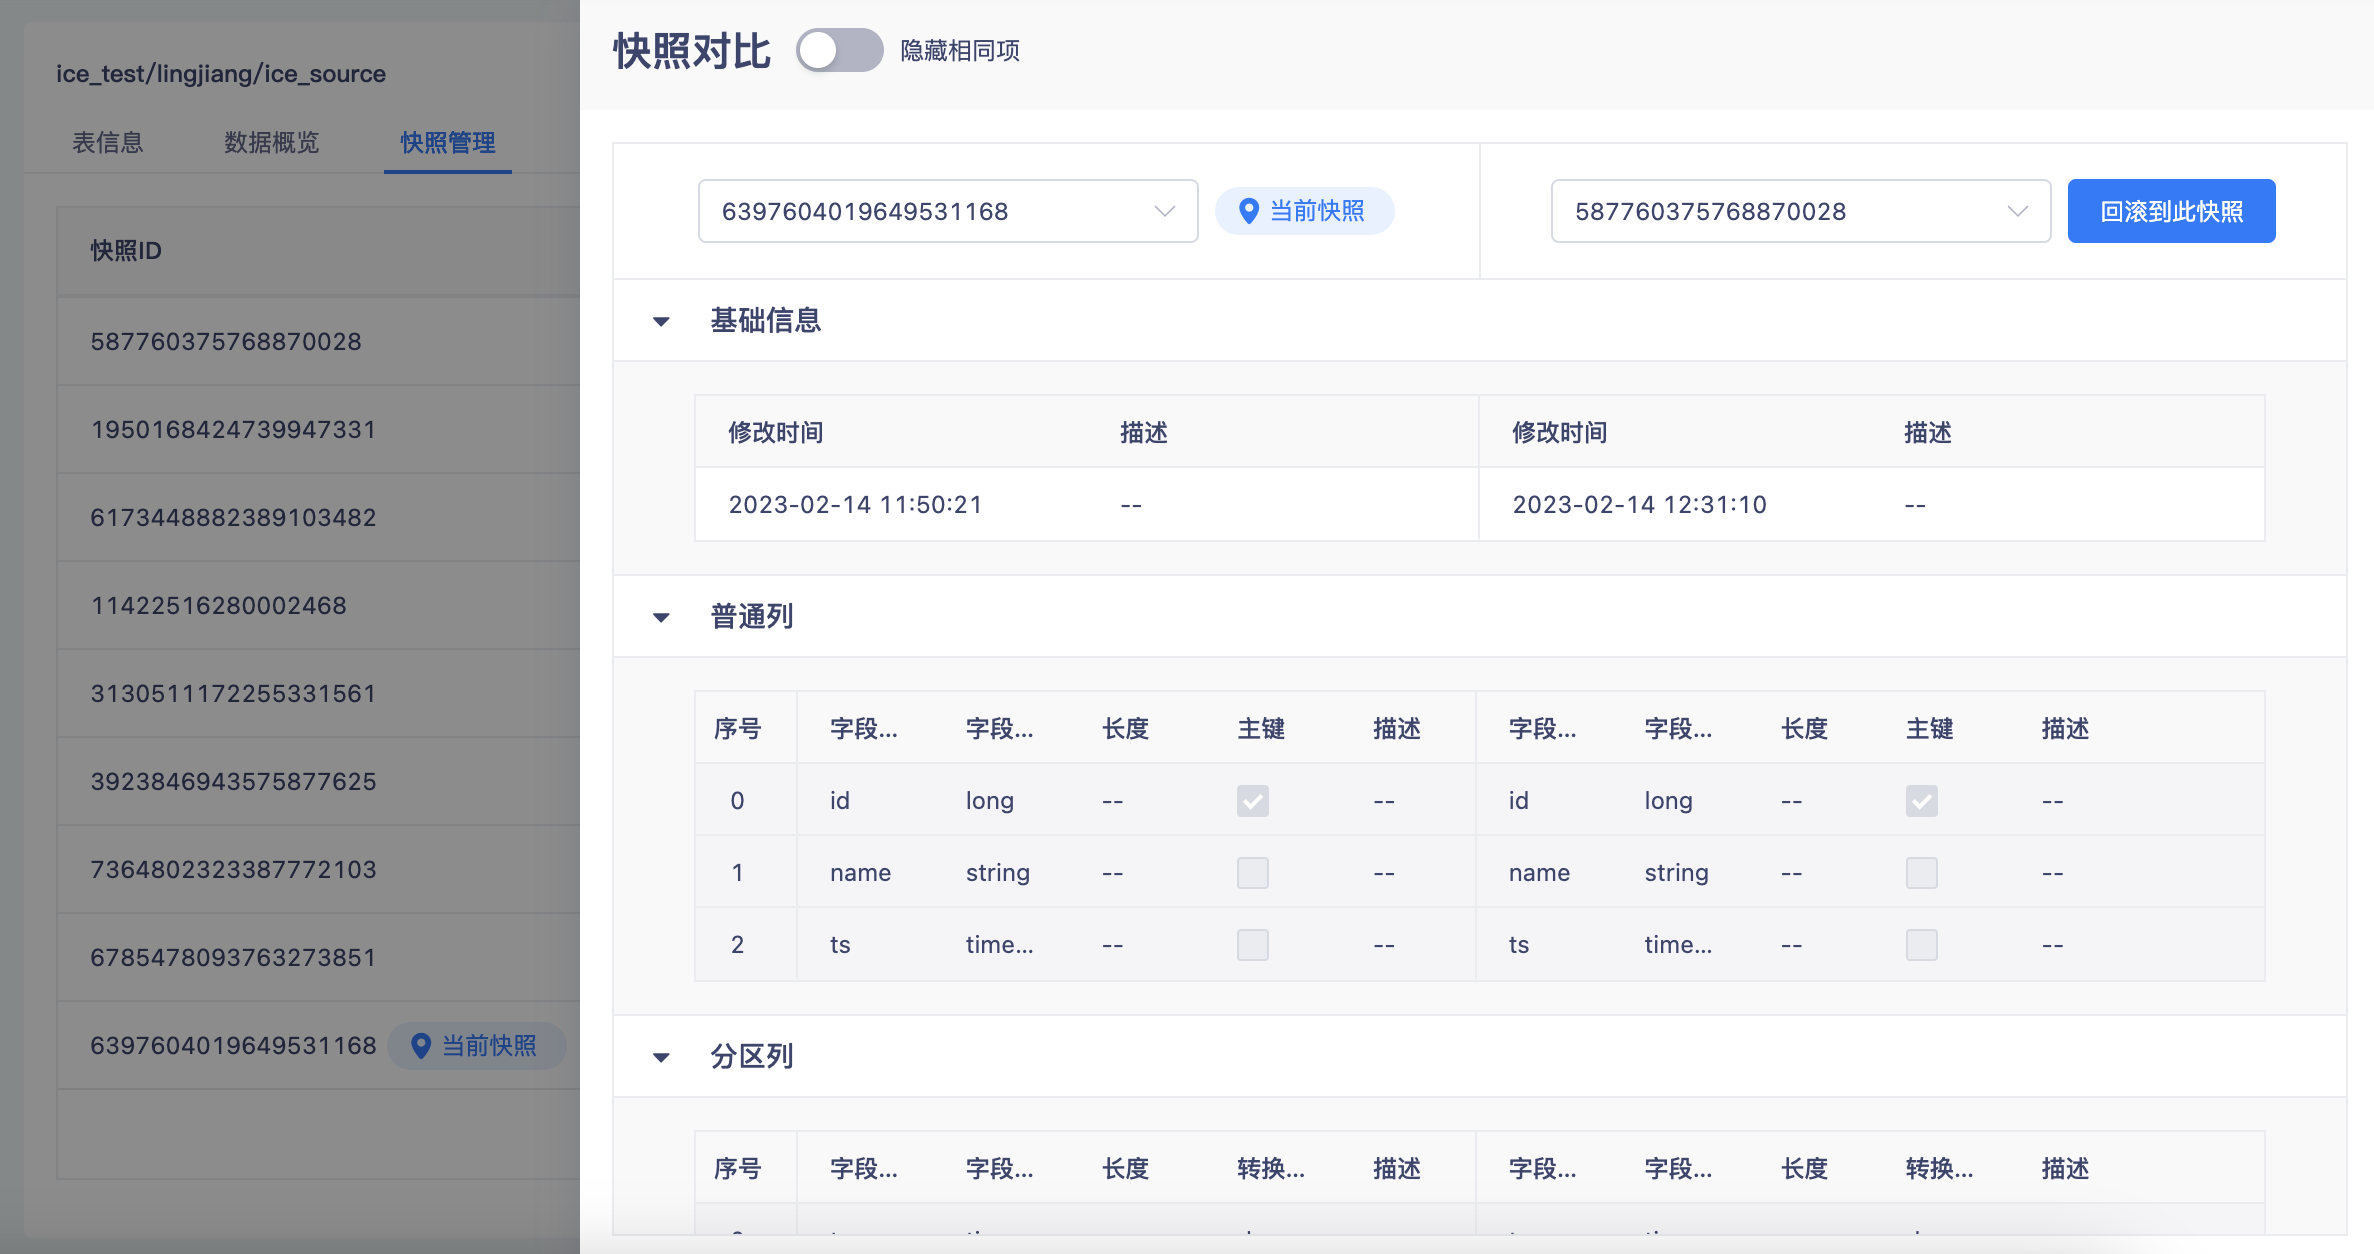Toggle primary key checkbox for left name row
The height and width of the screenshot is (1254, 2374).
1252,873
